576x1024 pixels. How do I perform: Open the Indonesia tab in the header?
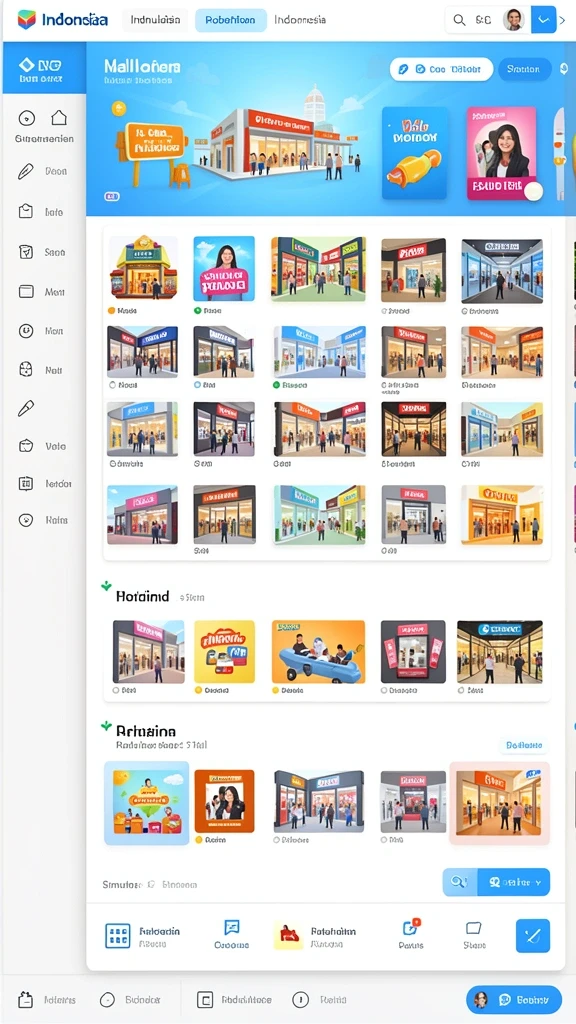click(300, 20)
